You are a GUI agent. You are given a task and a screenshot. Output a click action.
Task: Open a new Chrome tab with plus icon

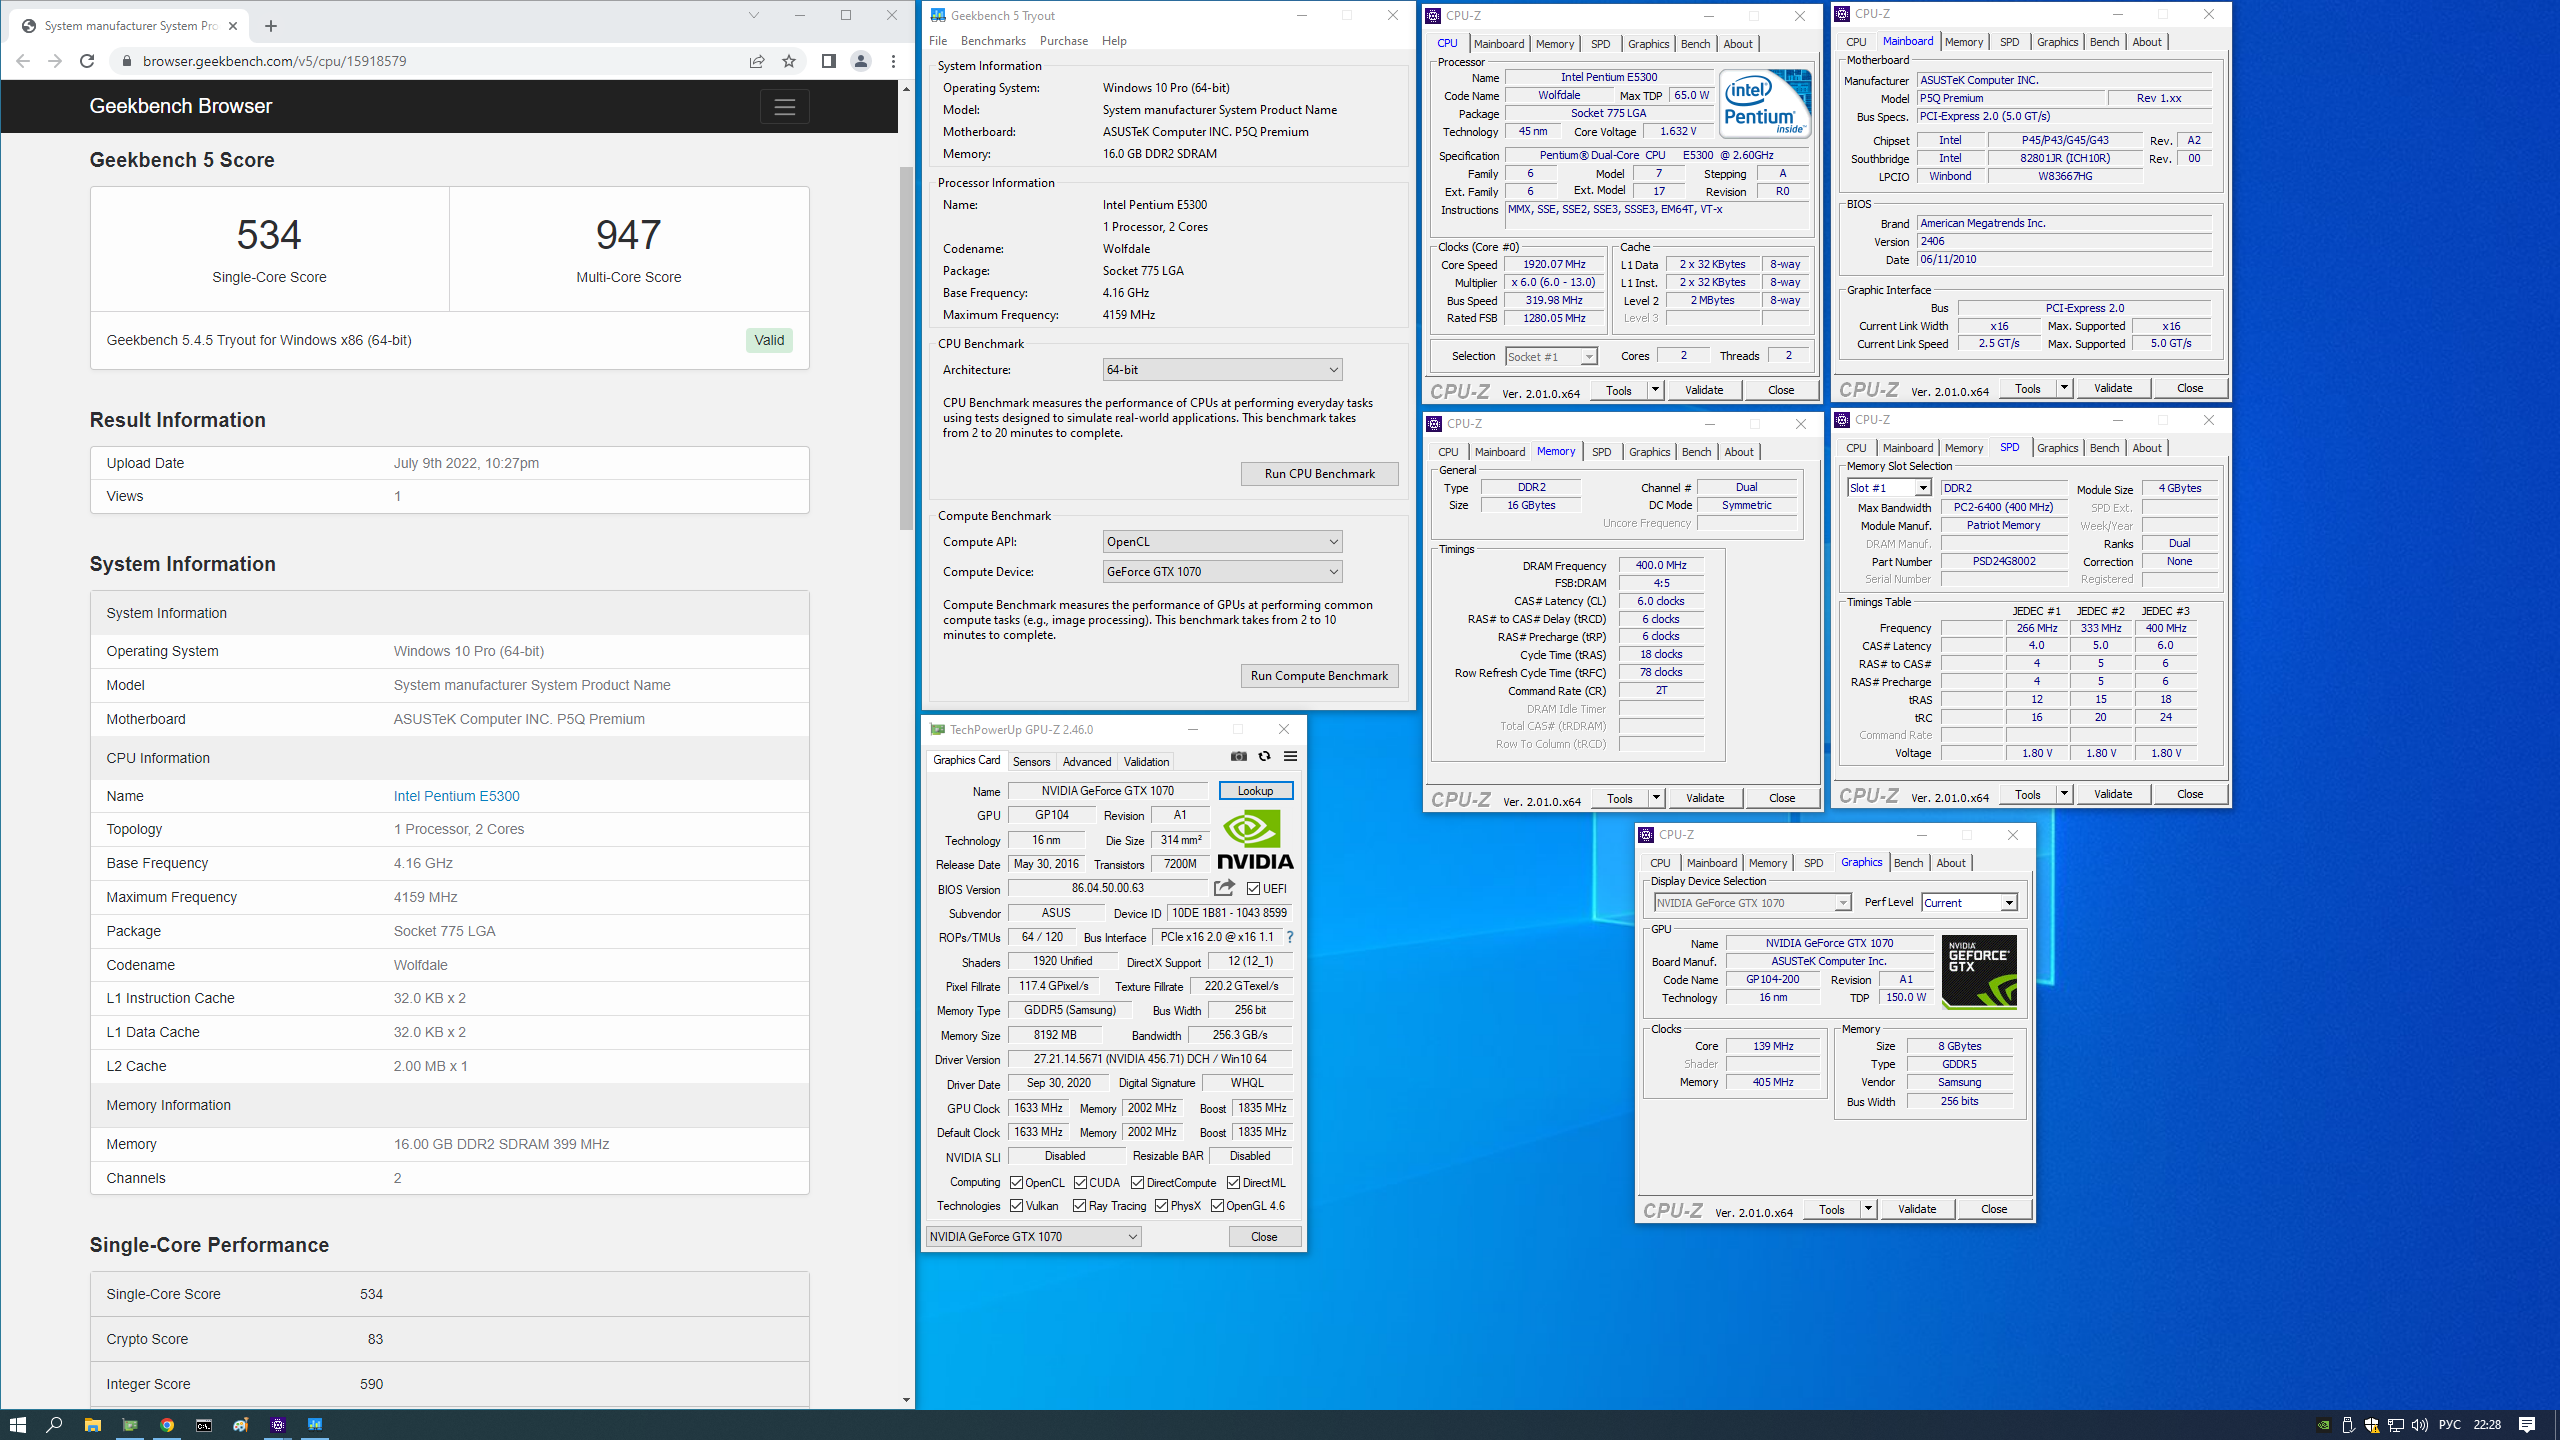[x=270, y=26]
